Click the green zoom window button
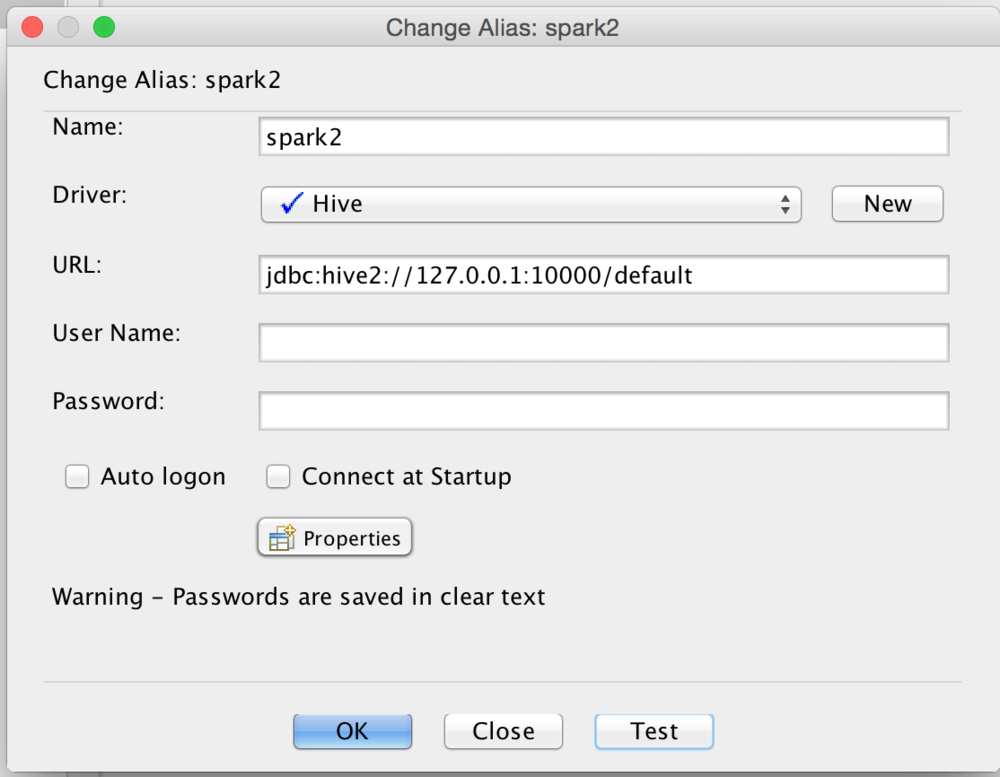Screen dimensions: 1000x777 coord(104,27)
